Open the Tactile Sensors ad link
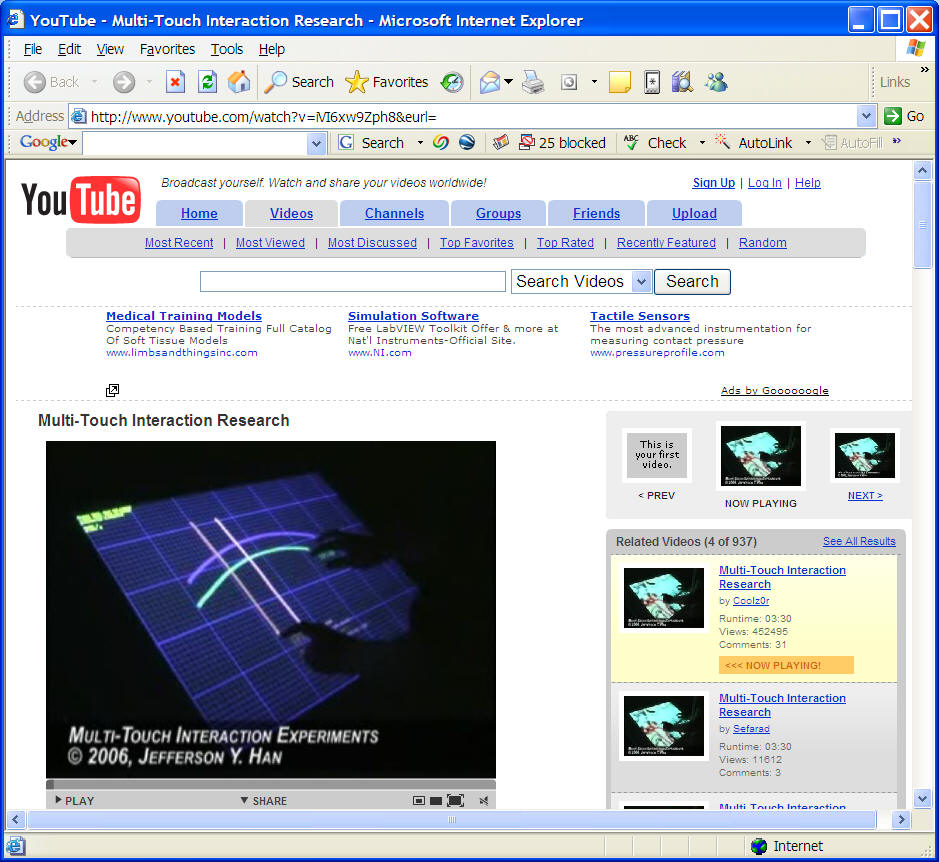 (x=640, y=316)
